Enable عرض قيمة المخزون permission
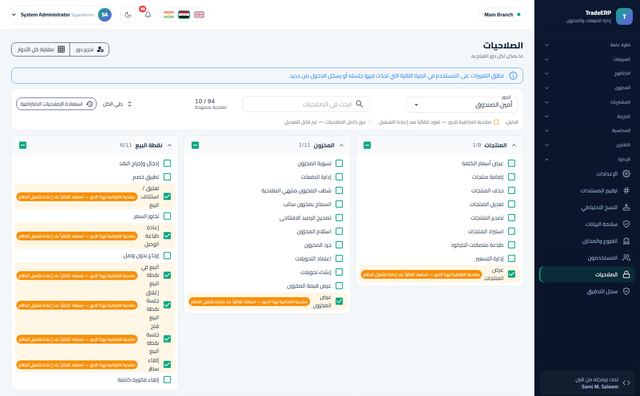 [339, 285]
